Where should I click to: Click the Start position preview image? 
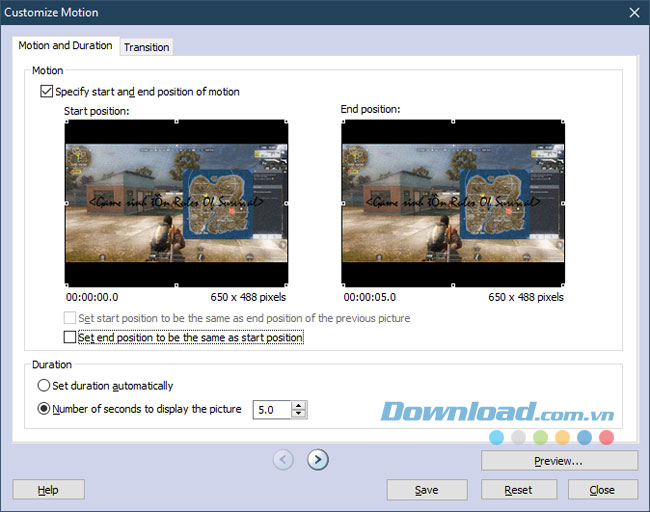point(176,203)
